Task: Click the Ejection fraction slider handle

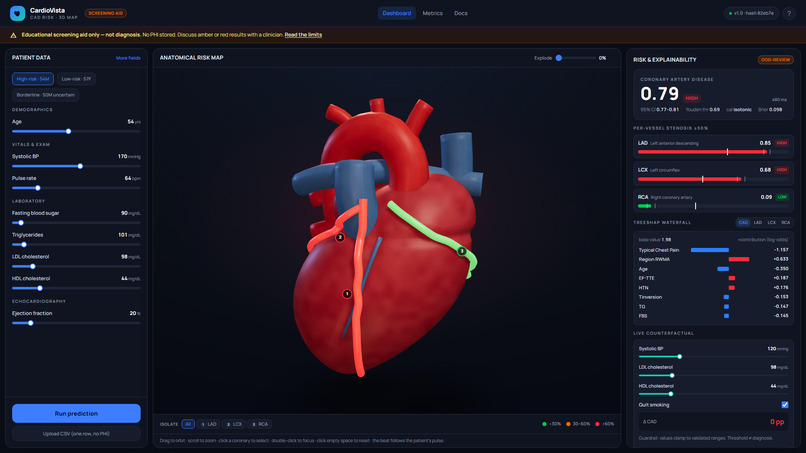Action: 30,323
